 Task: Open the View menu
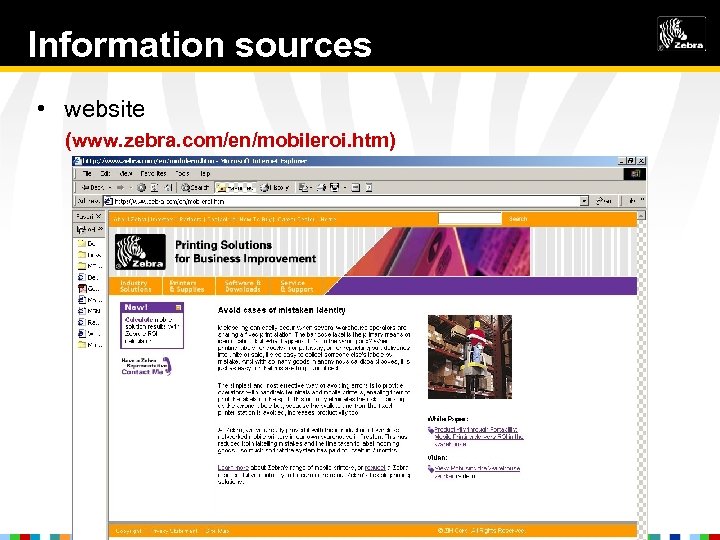coord(126,174)
